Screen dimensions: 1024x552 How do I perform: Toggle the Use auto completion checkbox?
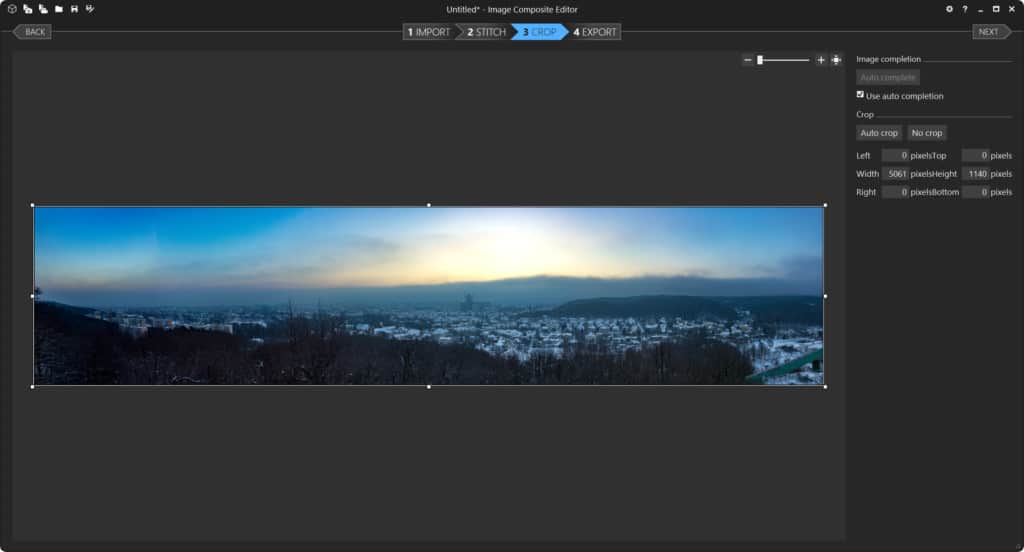[x=860, y=95]
